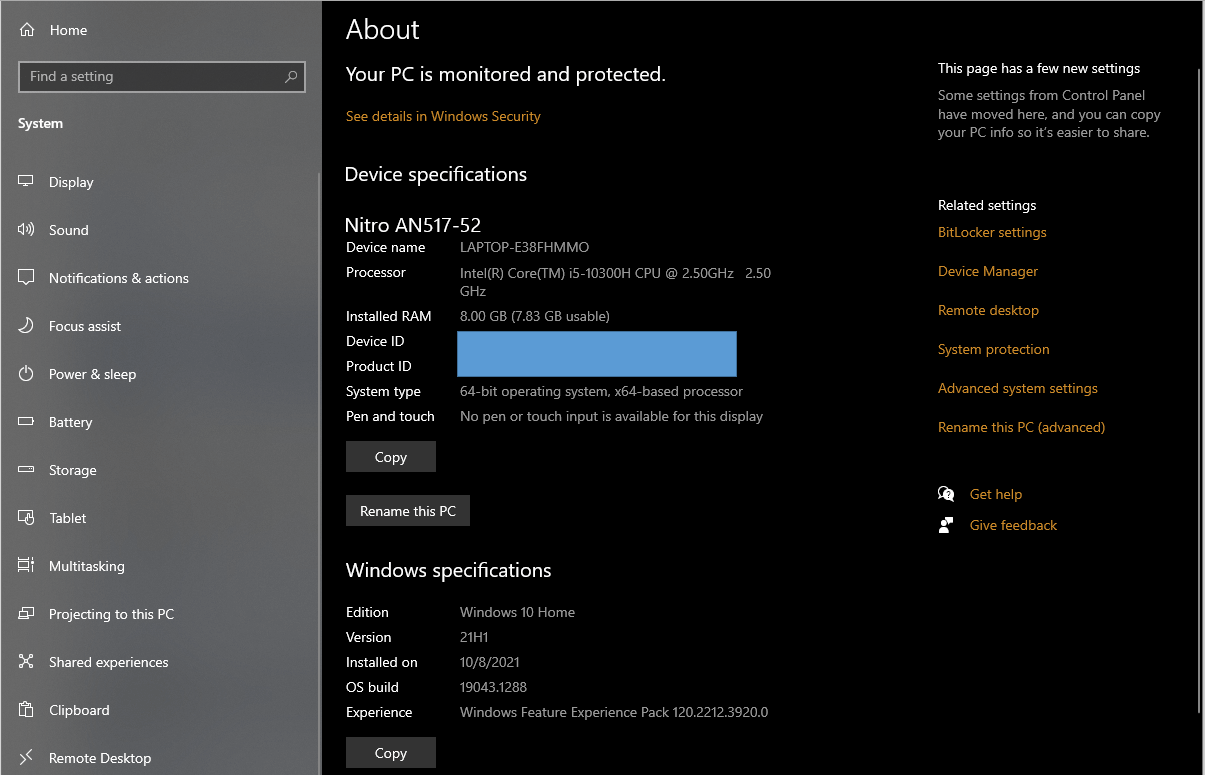Click the Home house icon
The image size is (1205, 775).
[x=27, y=30]
